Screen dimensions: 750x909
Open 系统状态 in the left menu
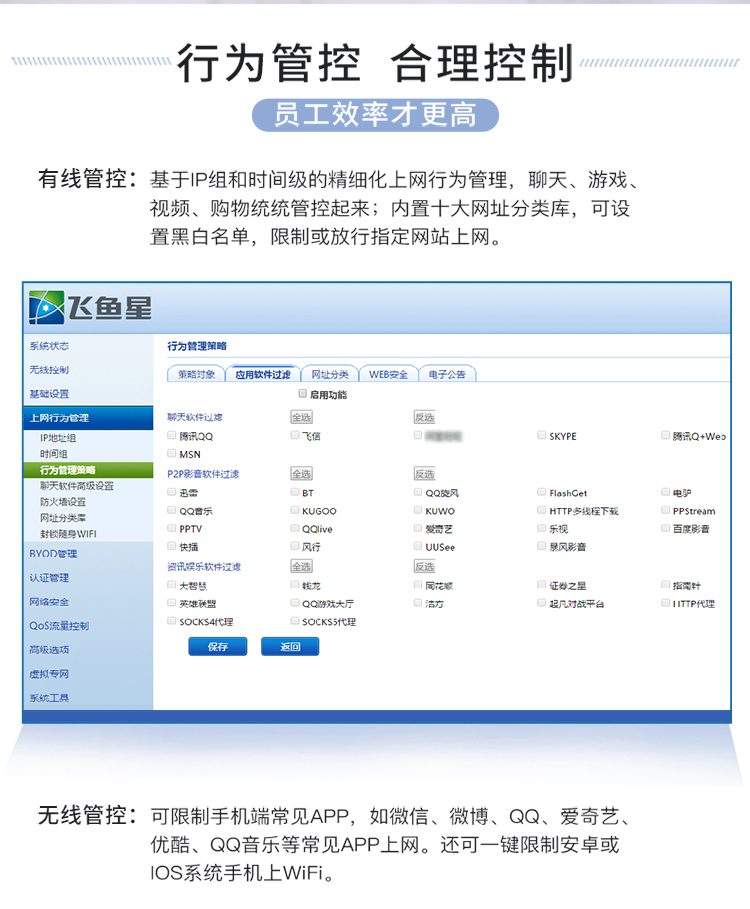coord(49,346)
